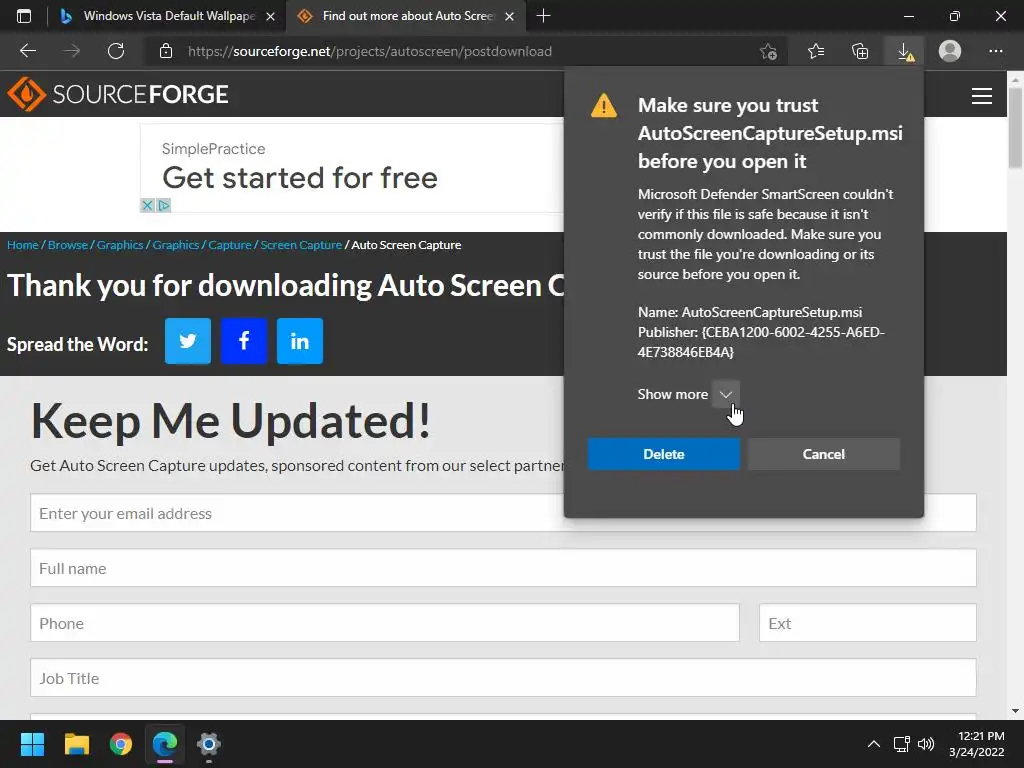Image resolution: width=1024 pixels, height=768 pixels.
Task: Click the site lock icon in address bar
Action: click(166, 51)
